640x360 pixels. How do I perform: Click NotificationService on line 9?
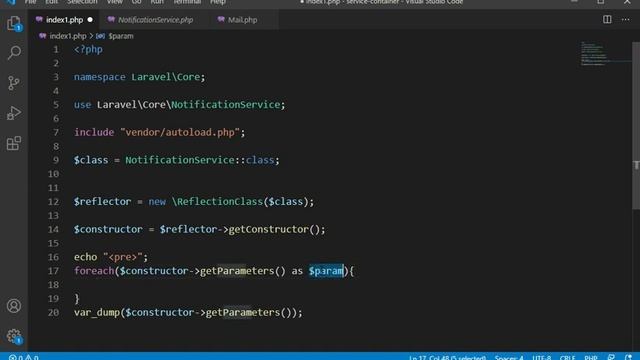point(180,160)
